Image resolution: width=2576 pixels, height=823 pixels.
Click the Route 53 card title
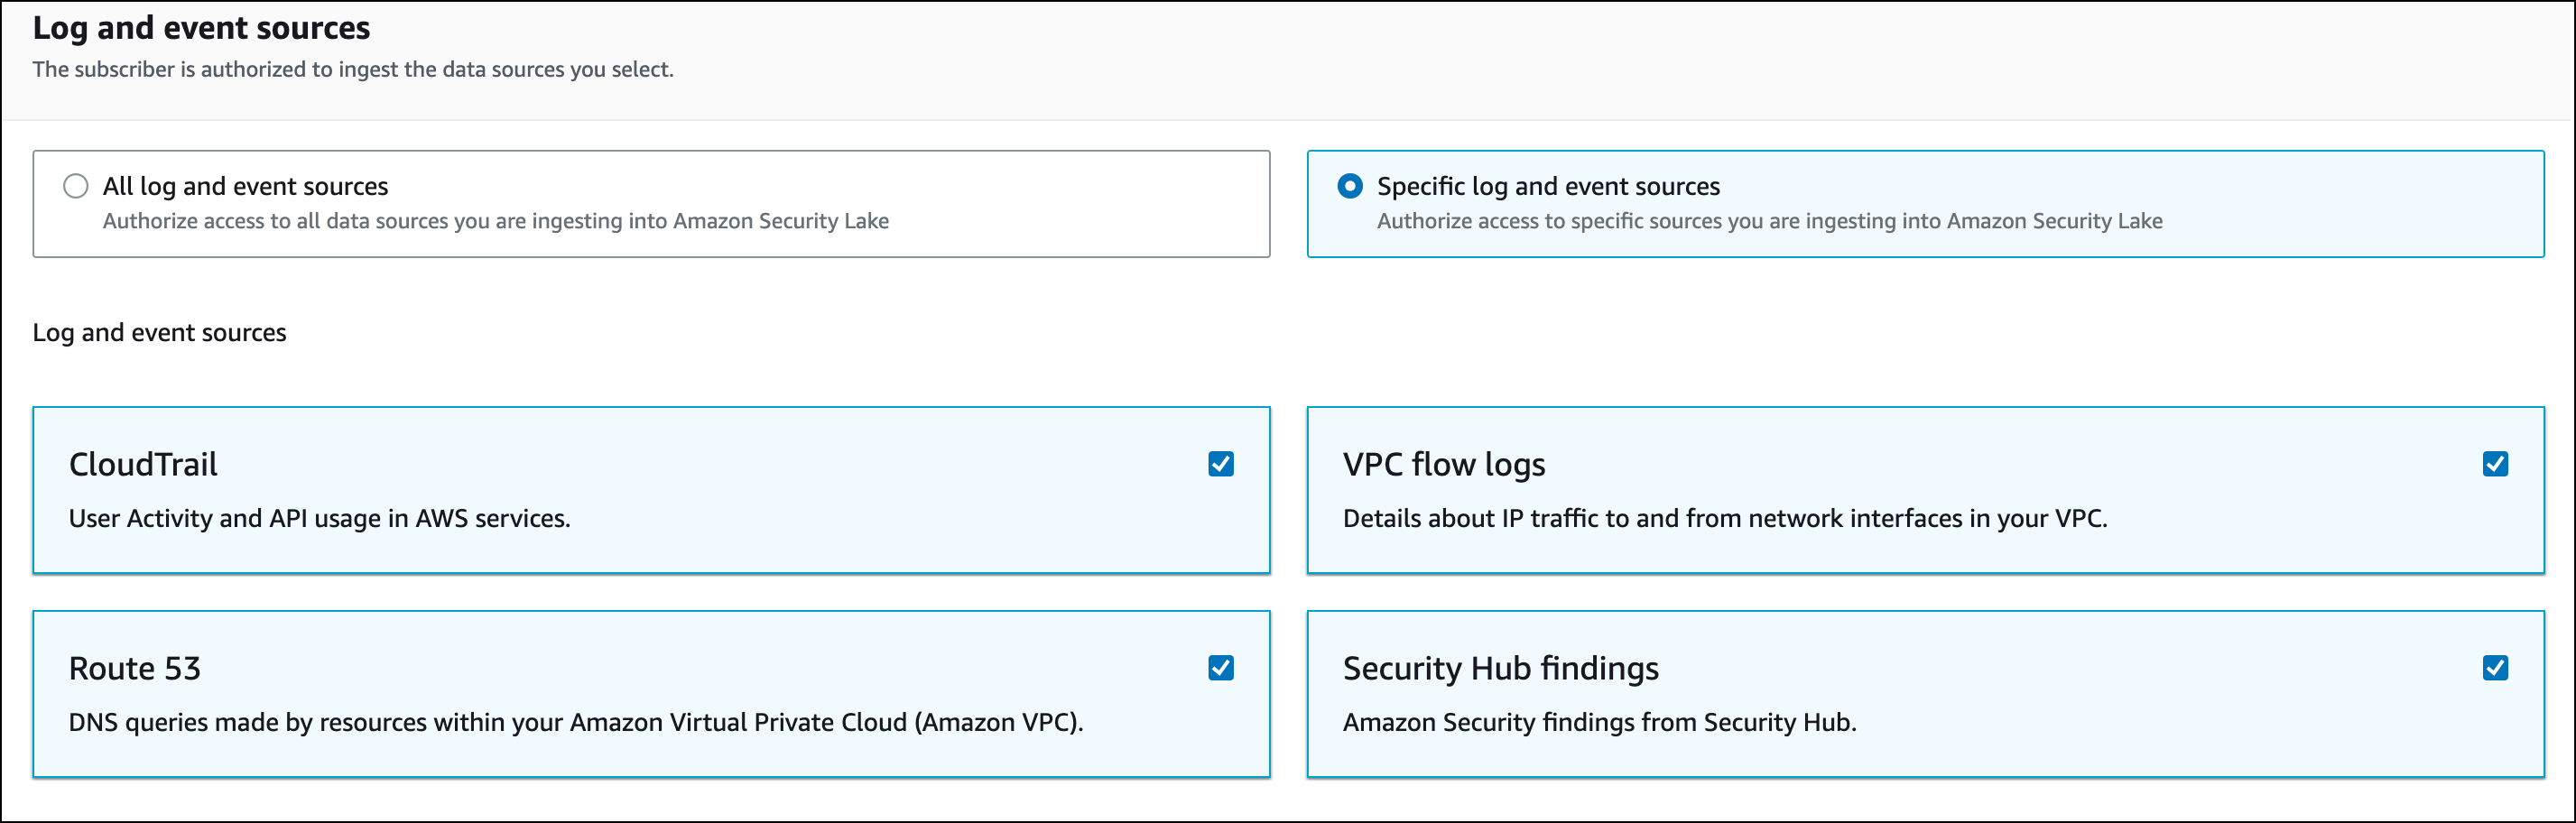135,669
